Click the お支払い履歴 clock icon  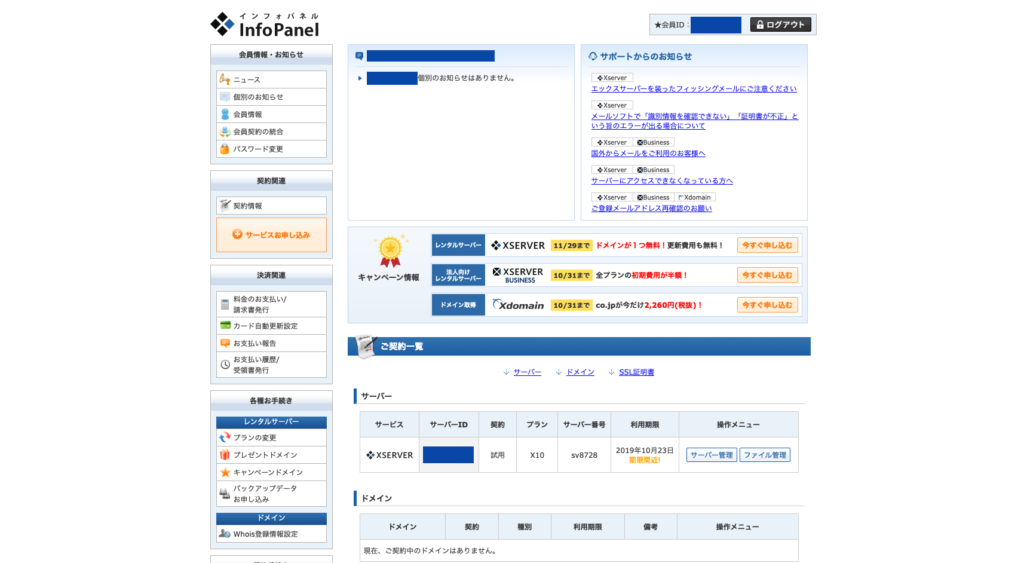[x=225, y=364]
